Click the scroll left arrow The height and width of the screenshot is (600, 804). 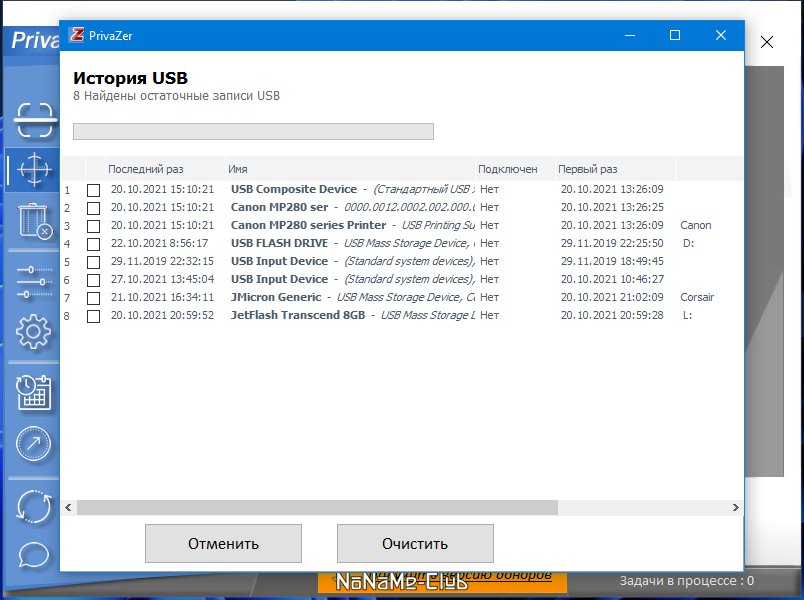pyautogui.click(x=68, y=507)
